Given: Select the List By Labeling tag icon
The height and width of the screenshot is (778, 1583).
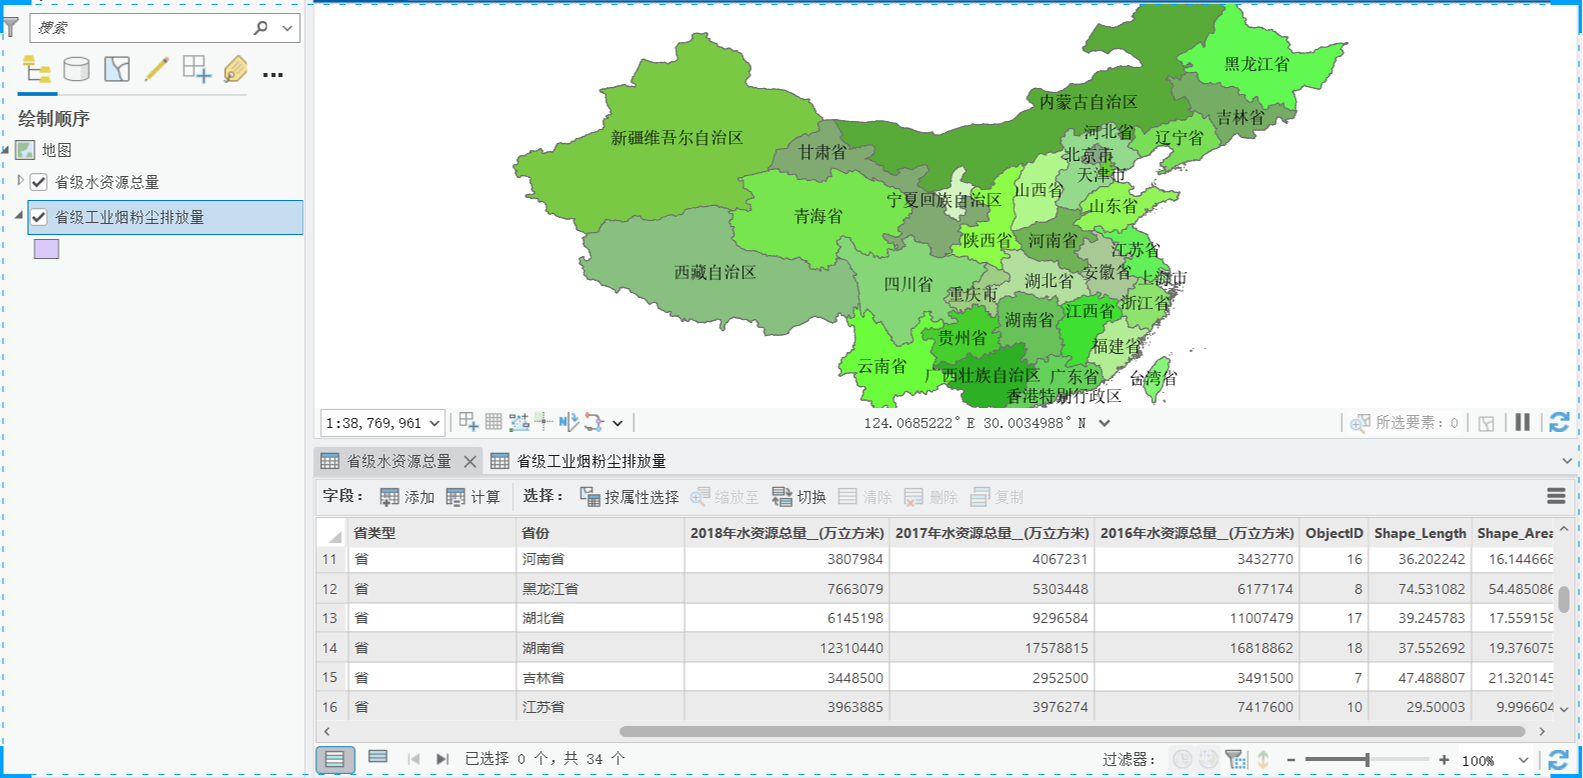Looking at the screenshot, I should pyautogui.click(x=236, y=69).
